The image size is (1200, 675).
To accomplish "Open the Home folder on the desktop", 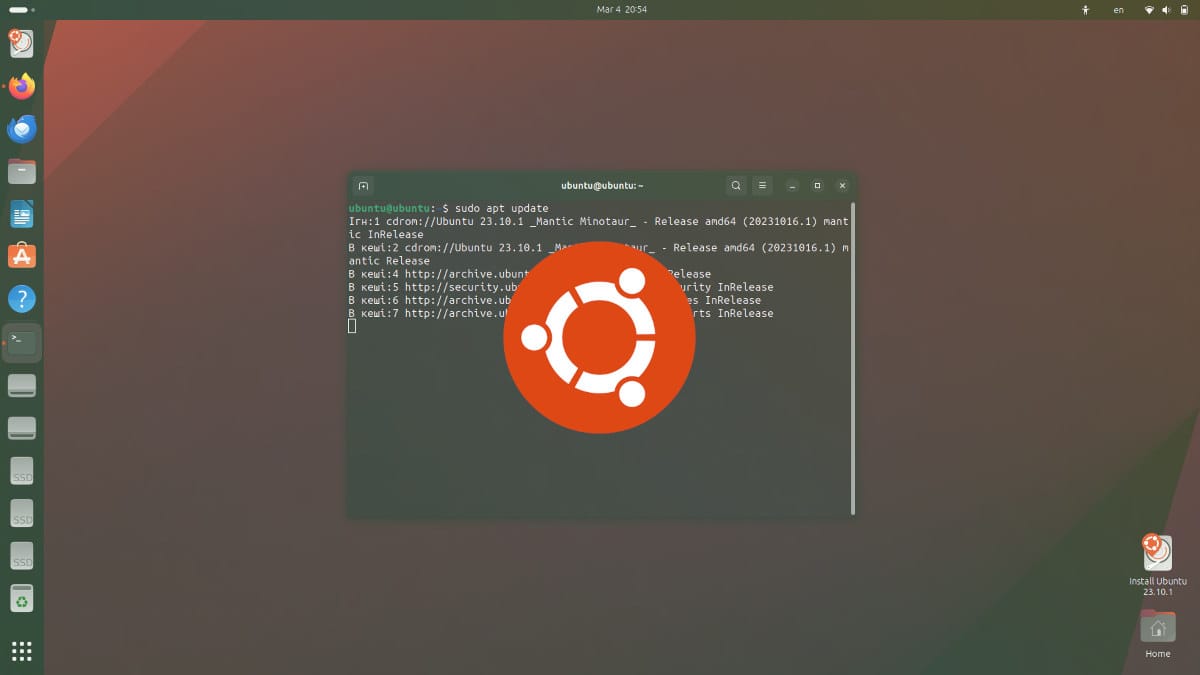I will pyautogui.click(x=1157, y=628).
